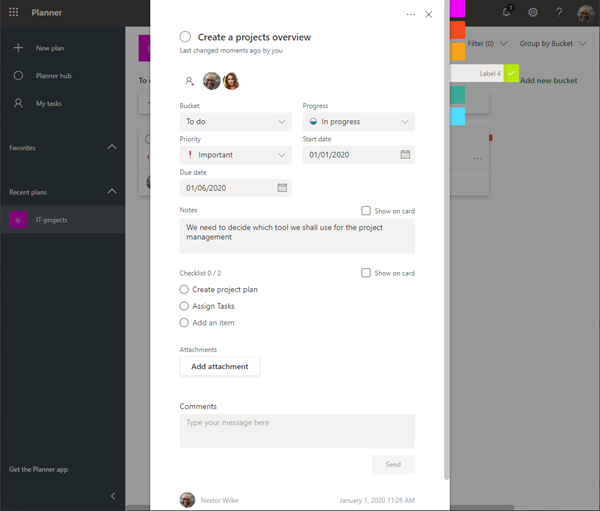Click the Add attachment button
The width and height of the screenshot is (600, 511).
220,366
